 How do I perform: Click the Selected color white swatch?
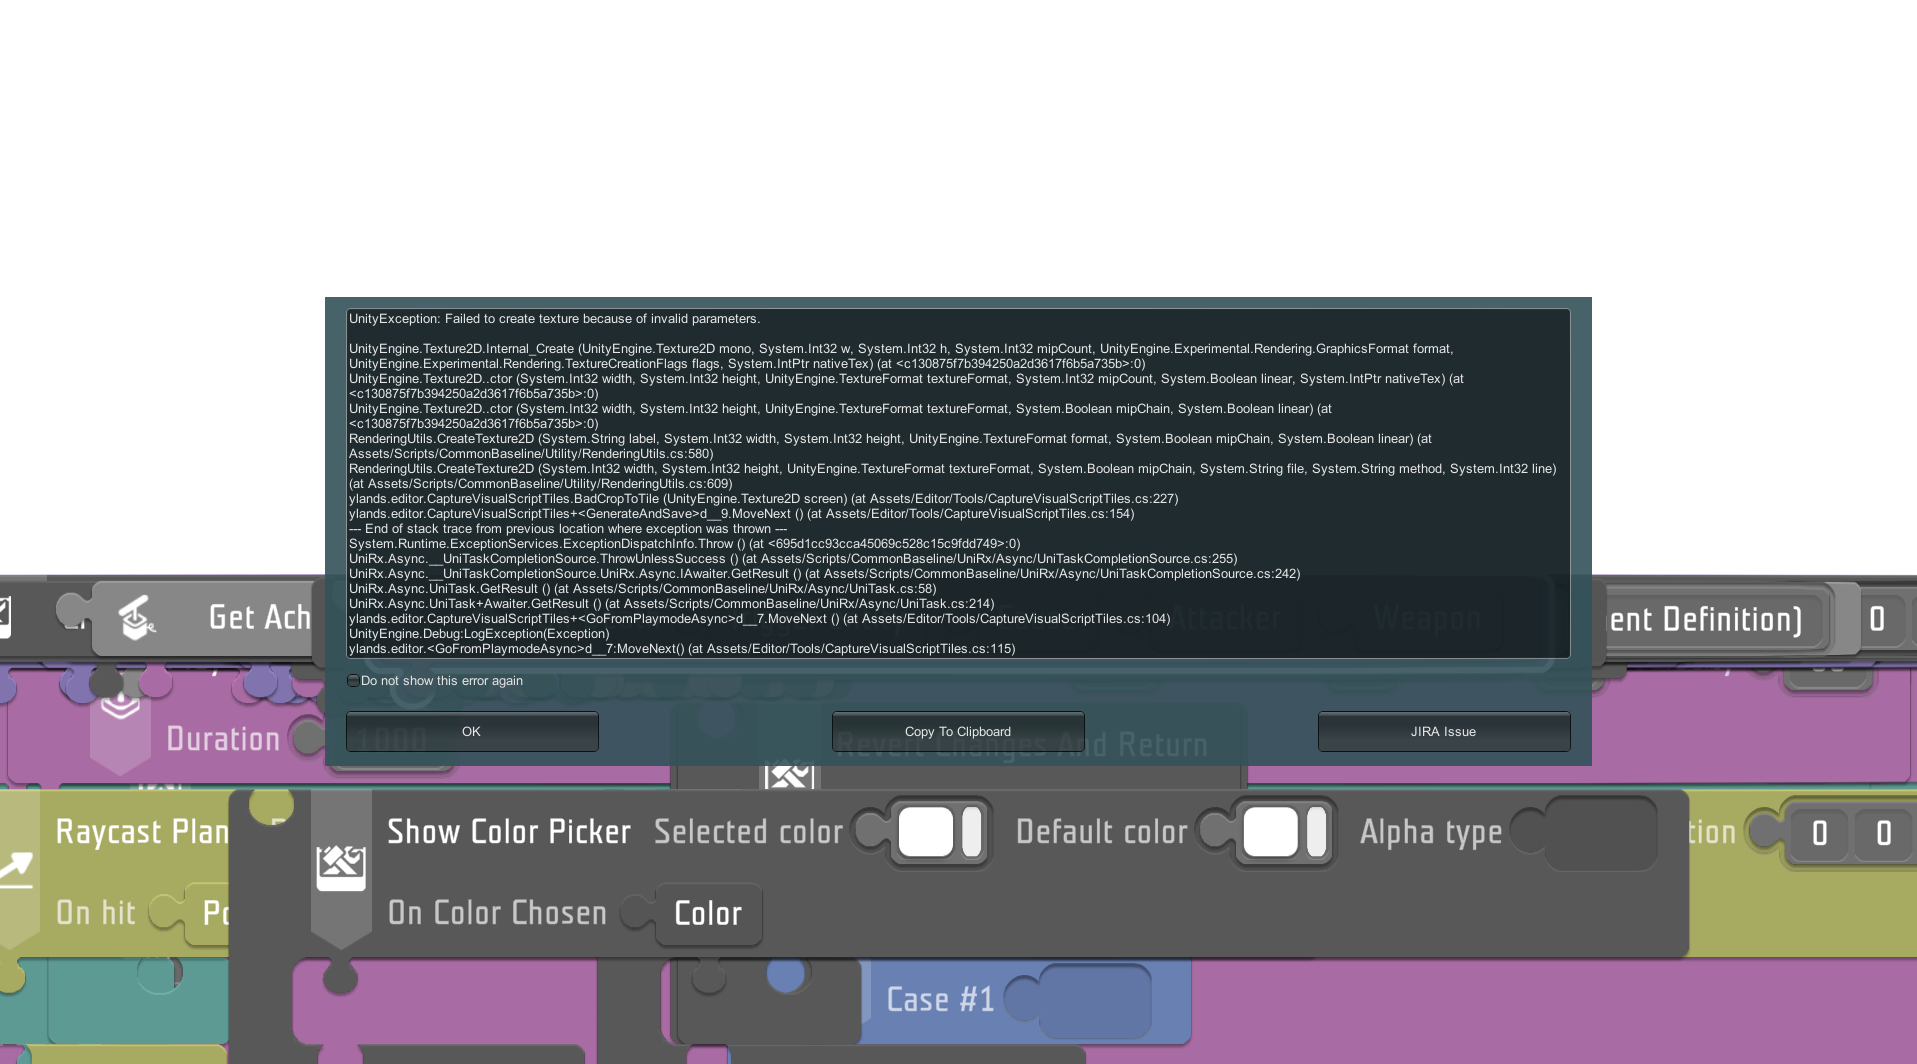click(925, 832)
